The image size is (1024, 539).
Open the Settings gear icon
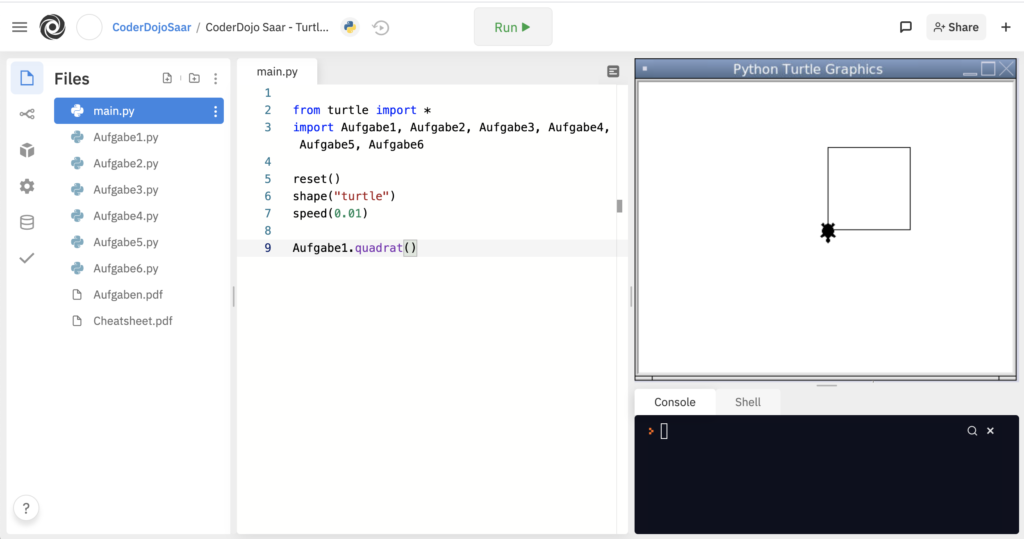[x=27, y=186]
